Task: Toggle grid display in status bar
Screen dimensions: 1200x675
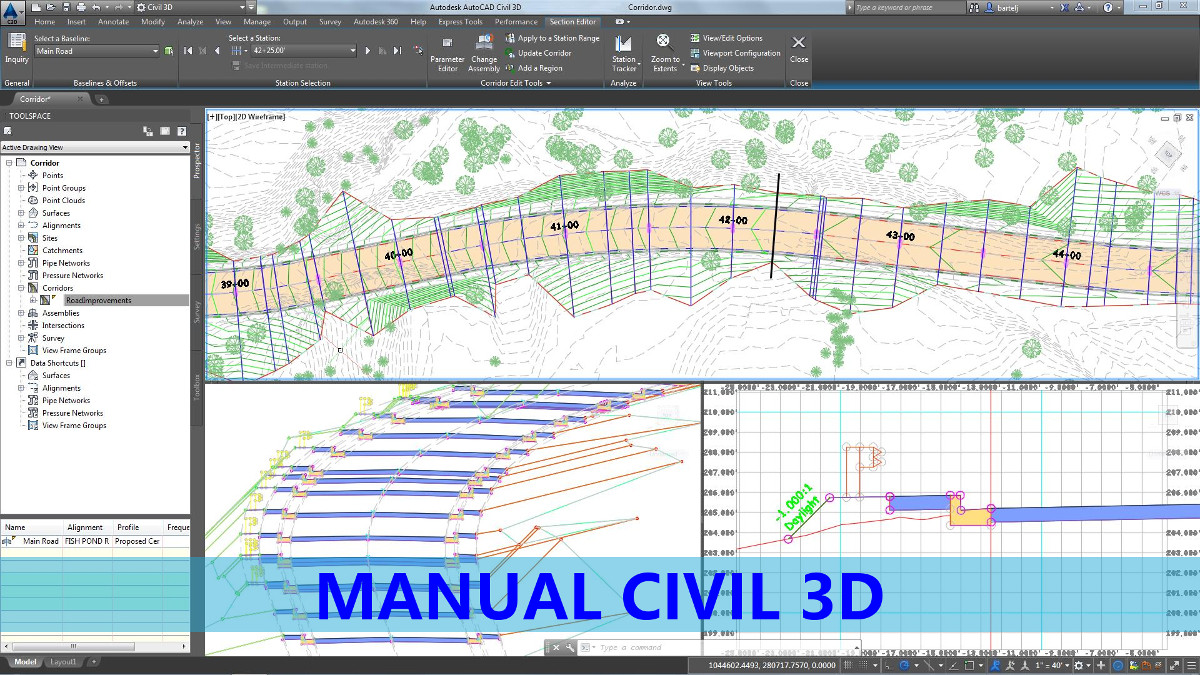Action: coord(847,665)
